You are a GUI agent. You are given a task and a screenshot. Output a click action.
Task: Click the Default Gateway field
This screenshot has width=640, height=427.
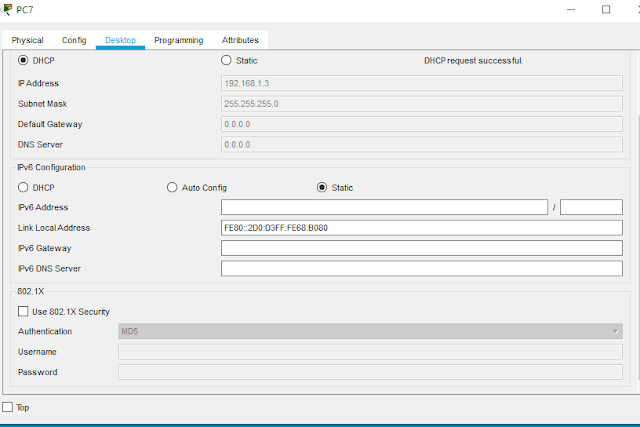422,124
